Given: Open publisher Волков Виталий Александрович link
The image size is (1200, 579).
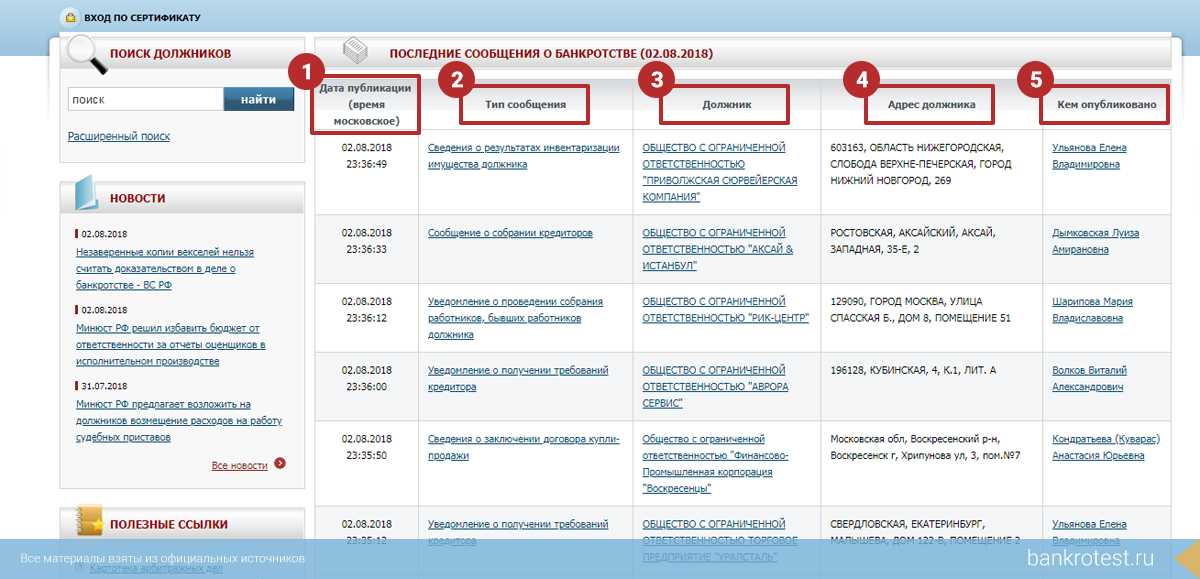Looking at the screenshot, I should (1088, 378).
